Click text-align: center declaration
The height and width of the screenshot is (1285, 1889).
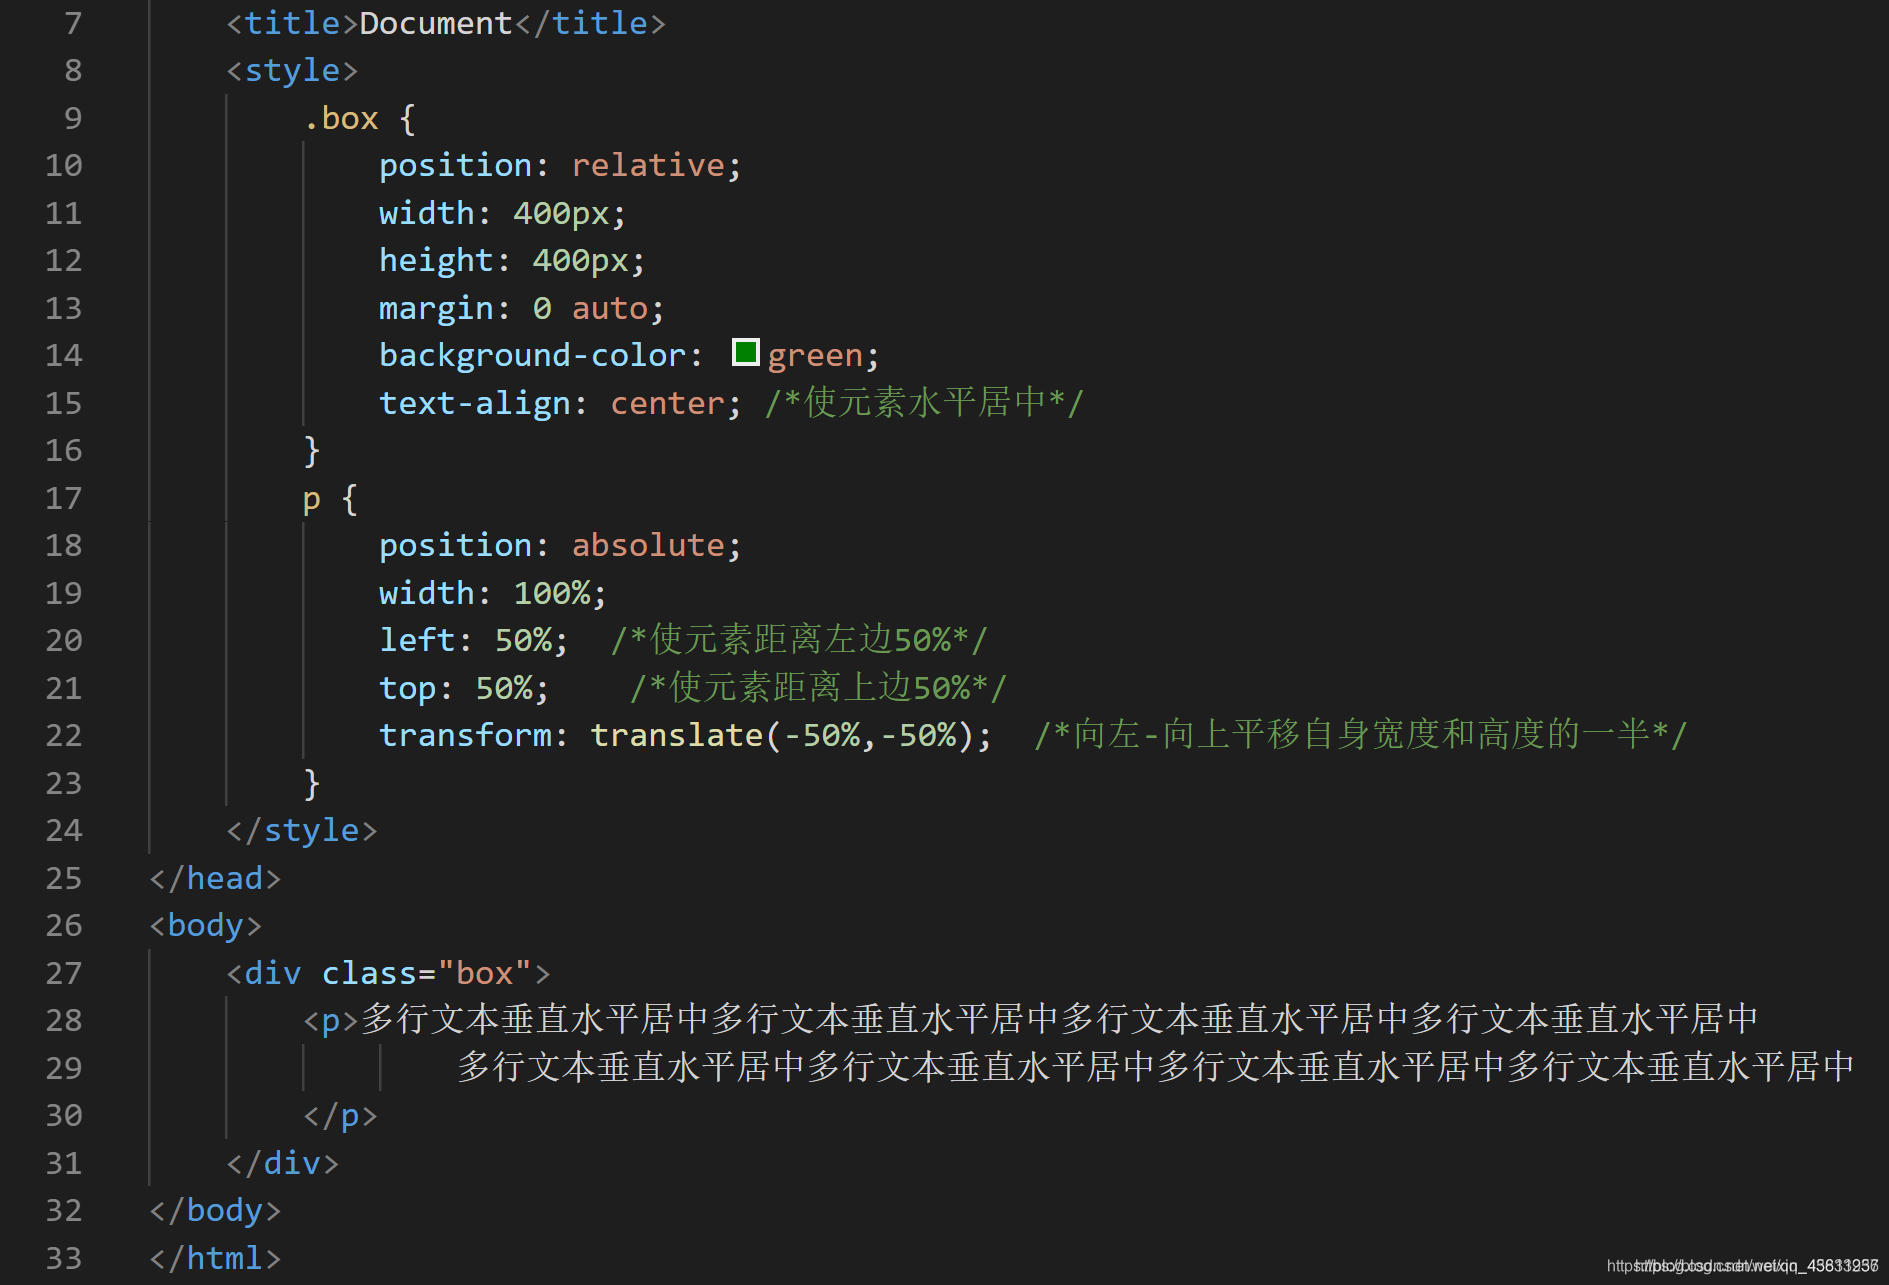pyautogui.click(x=560, y=403)
